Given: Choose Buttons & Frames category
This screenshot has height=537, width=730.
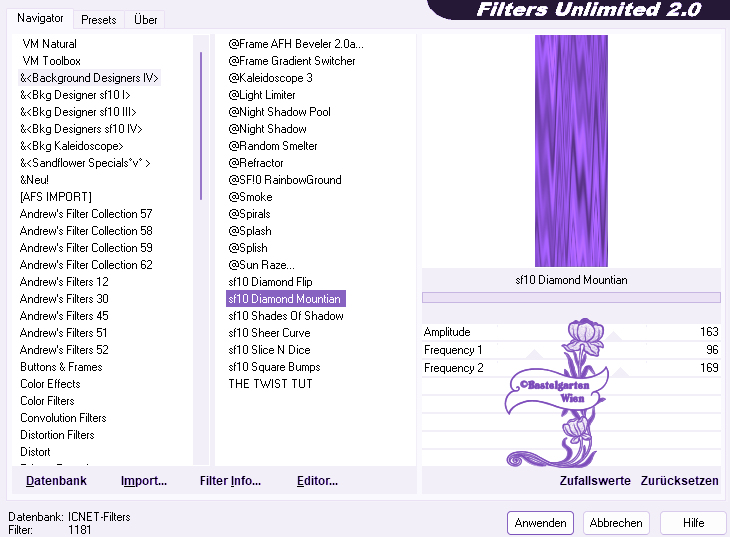Looking at the screenshot, I should tap(61, 367).
